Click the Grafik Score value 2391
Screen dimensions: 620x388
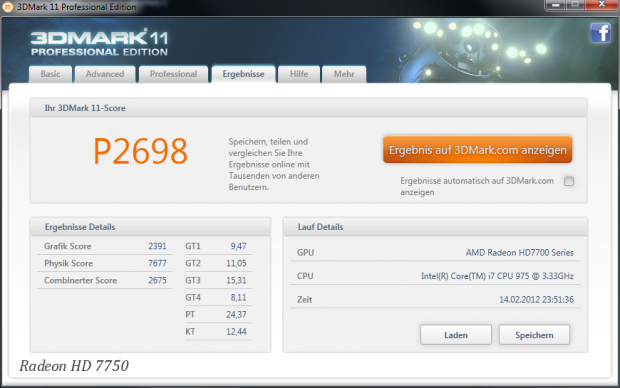pos(157,246)
